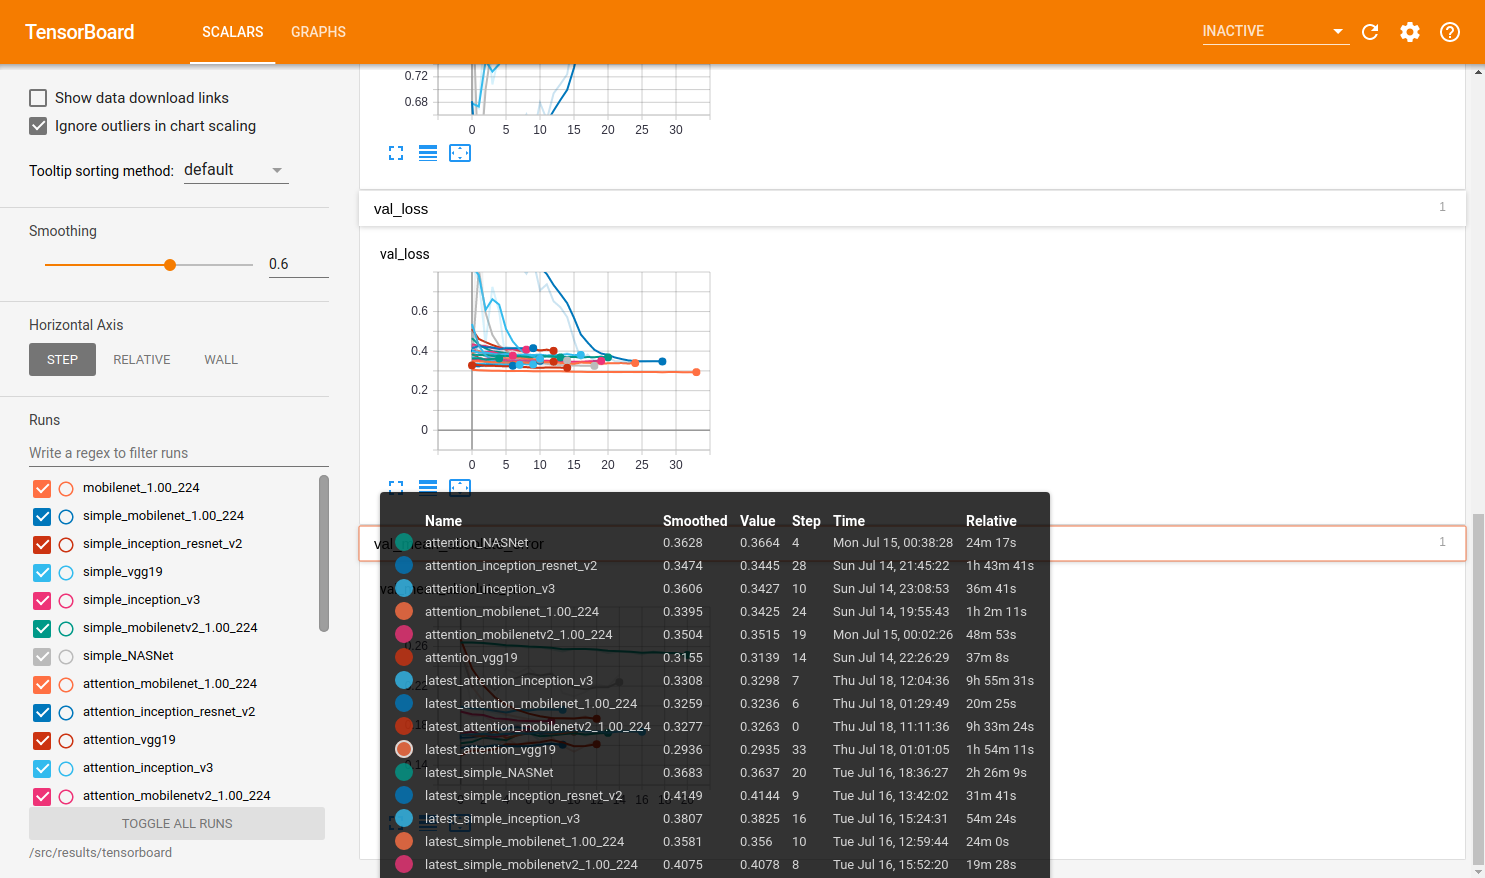Screen dimensions: 1485x878
Task: Uncheck the simple_vgg19 run checkbox
Action: (42, 573)
